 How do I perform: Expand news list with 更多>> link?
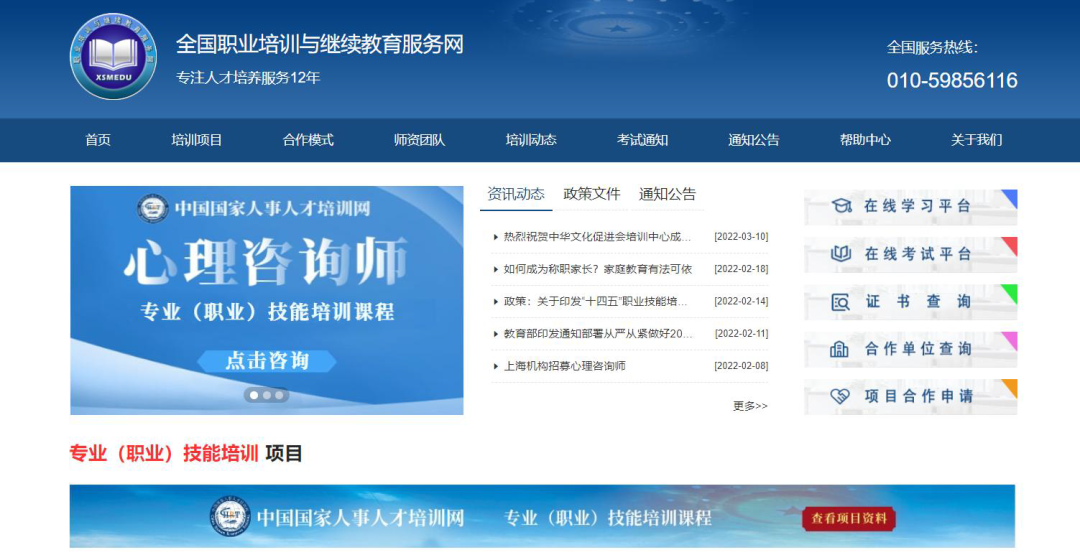750,406
